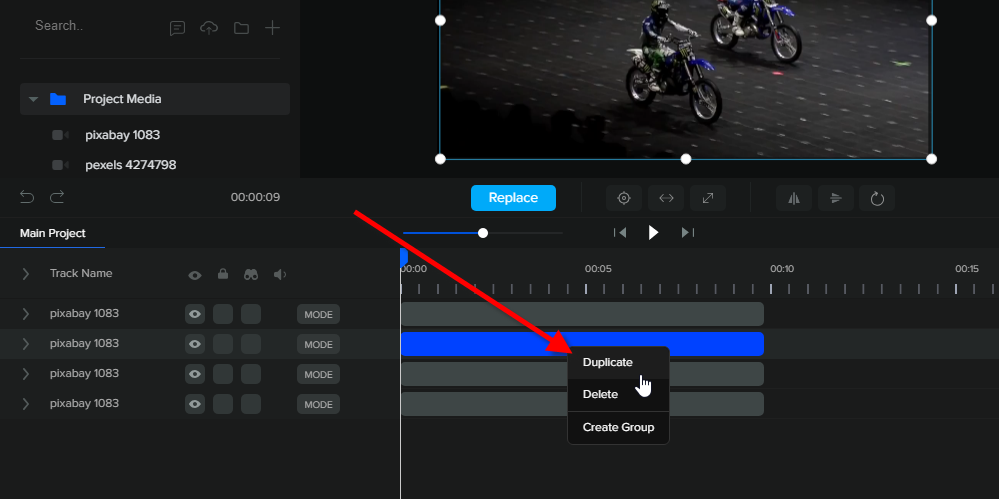Screen dimensions: 999x499
Task: Click the center target icon next to Replace
Action: [x=624, y=198]
